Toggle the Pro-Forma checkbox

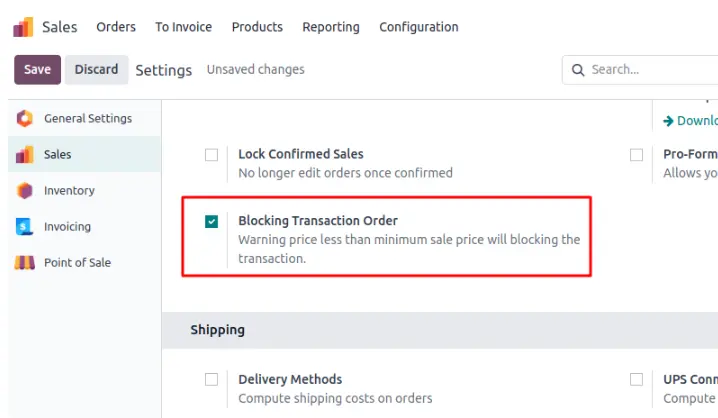tap(637, 155)
